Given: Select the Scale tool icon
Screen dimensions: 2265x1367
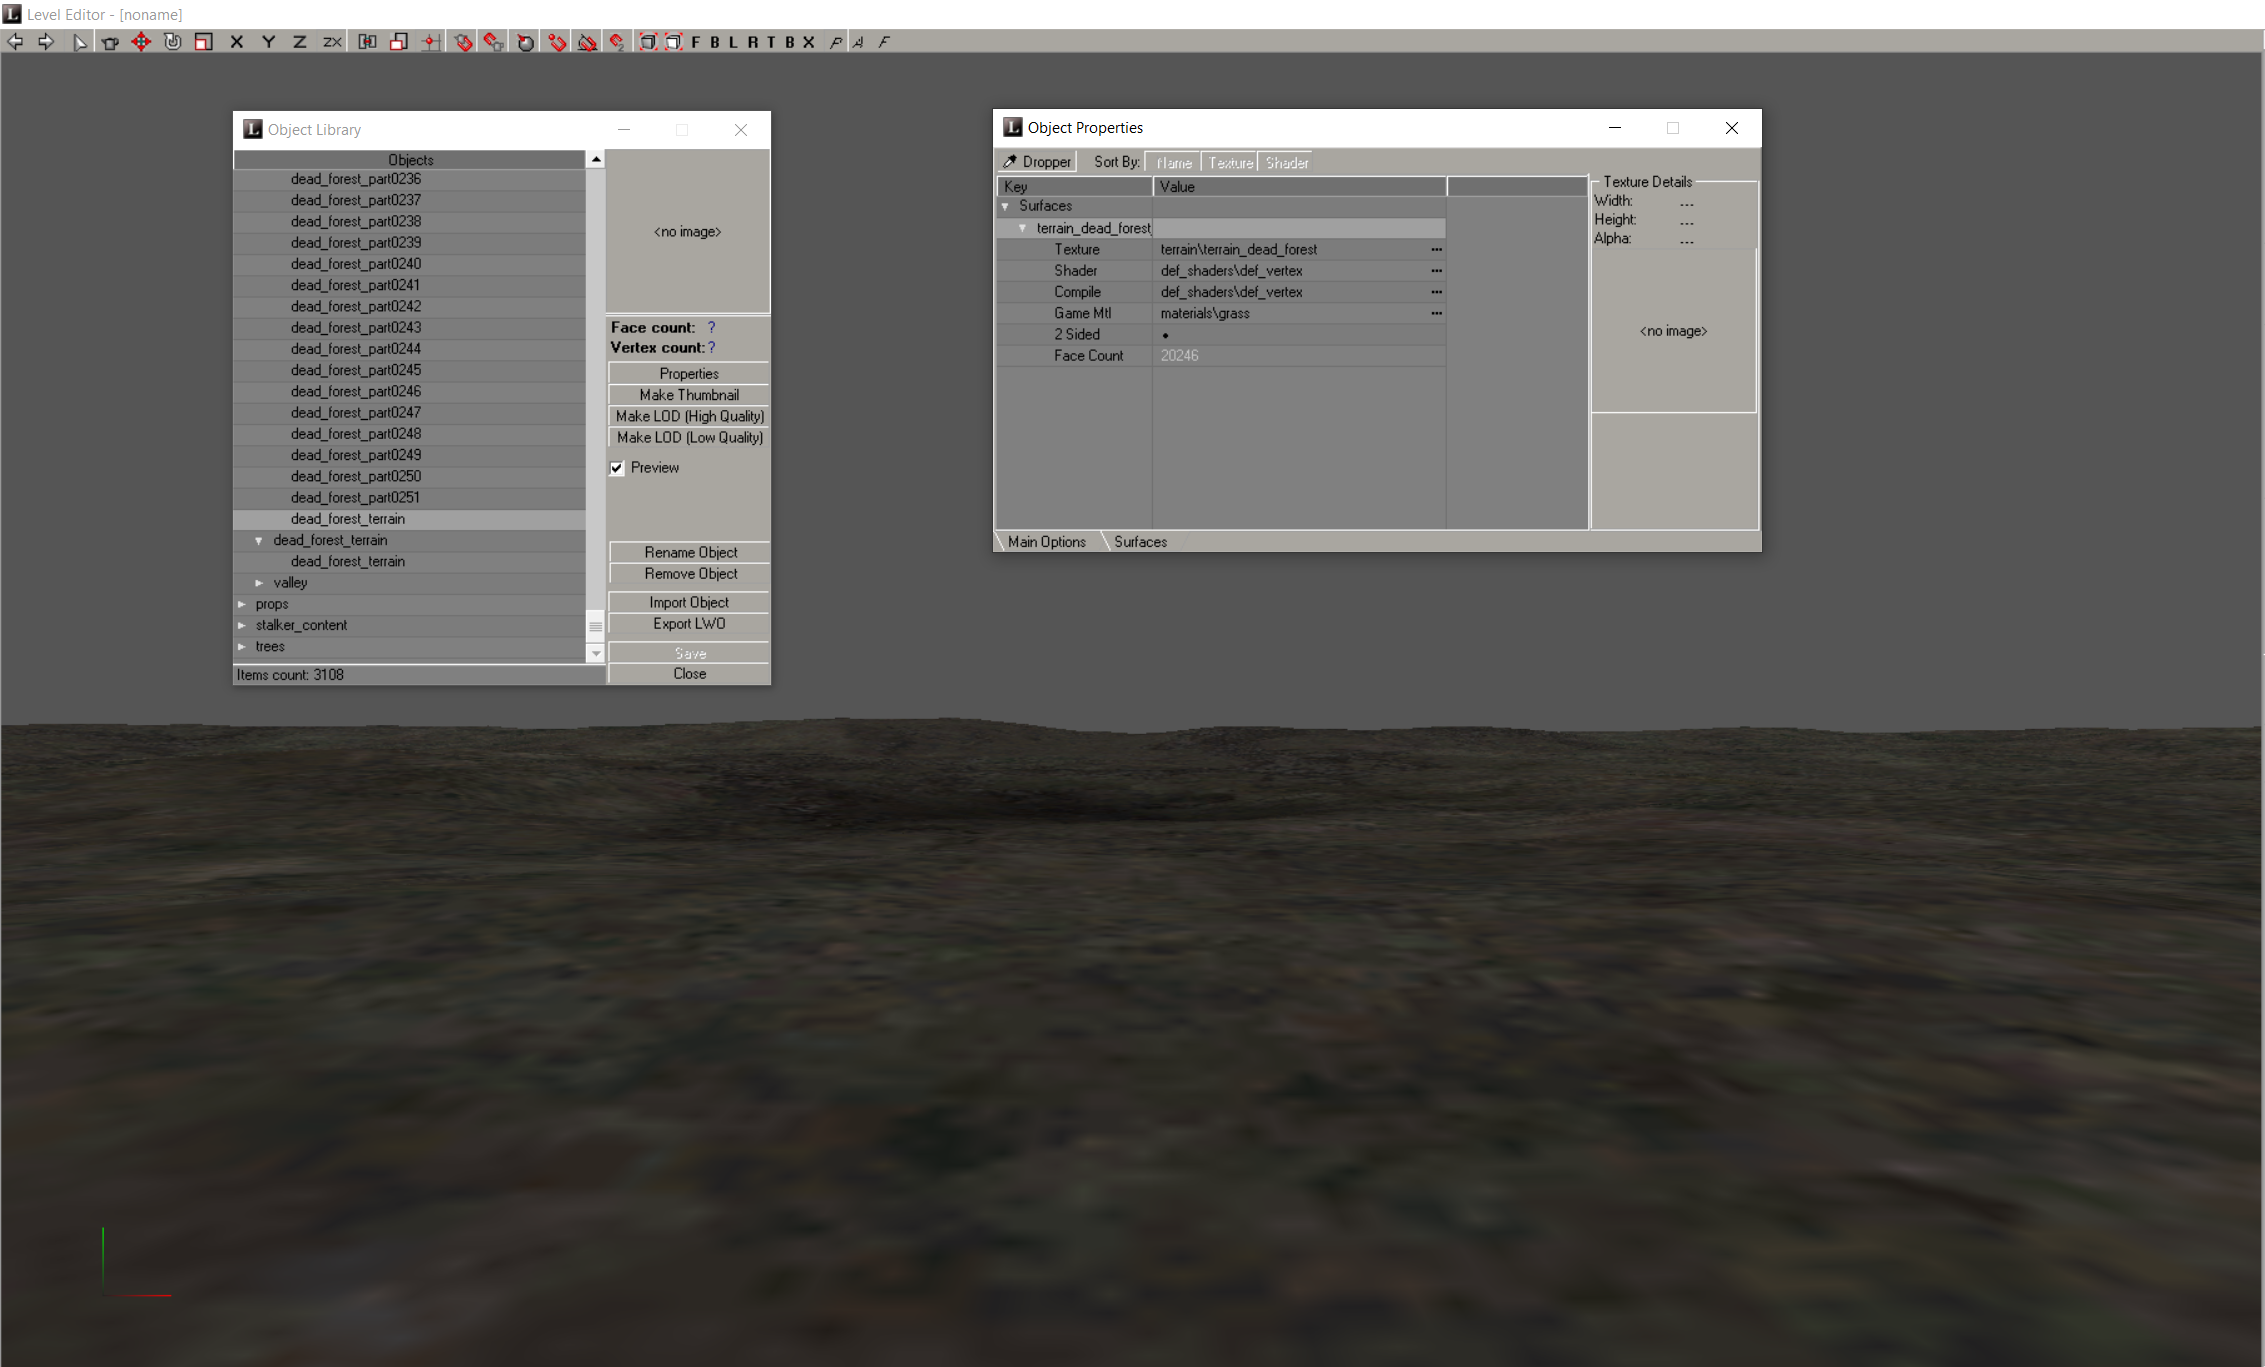Looking at the screenshot, I should click(203, 42).
